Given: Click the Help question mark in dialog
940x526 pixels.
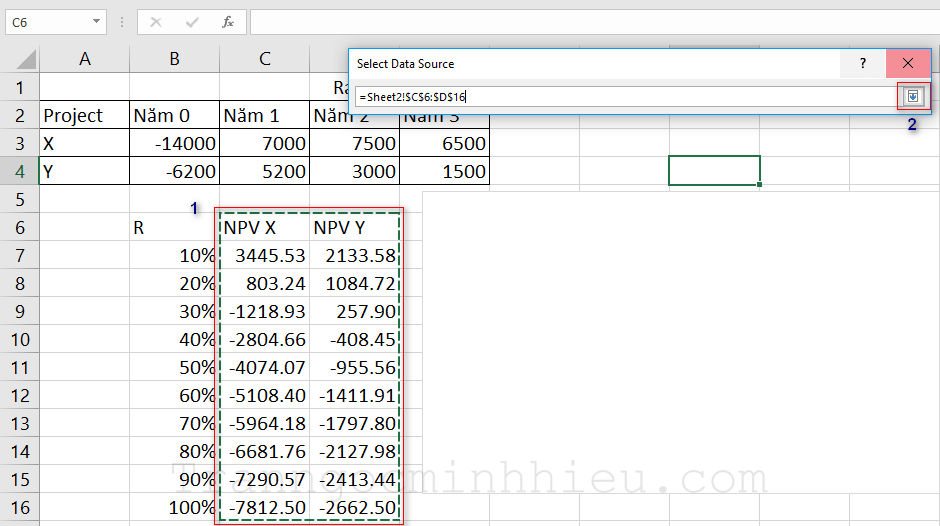Looking at the screenshot, I should [863, 63].
